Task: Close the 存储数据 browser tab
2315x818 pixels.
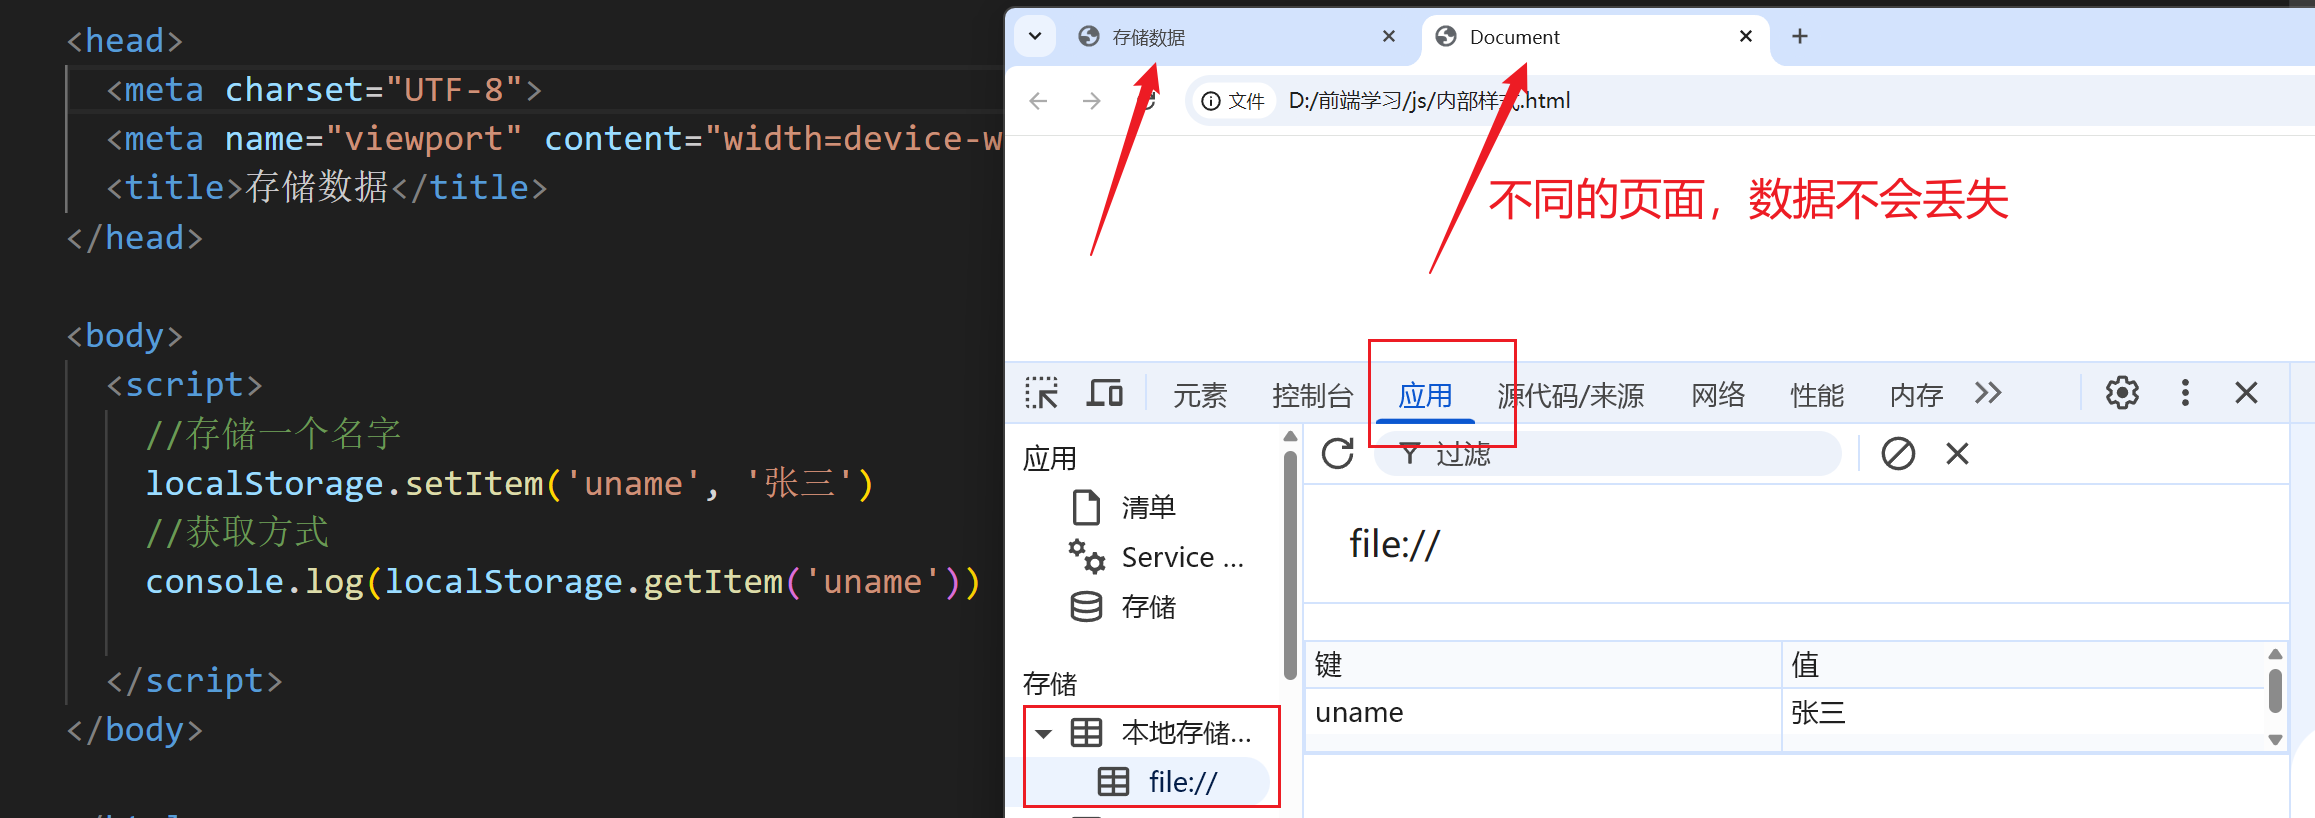Action: (x=1389, y=37)
